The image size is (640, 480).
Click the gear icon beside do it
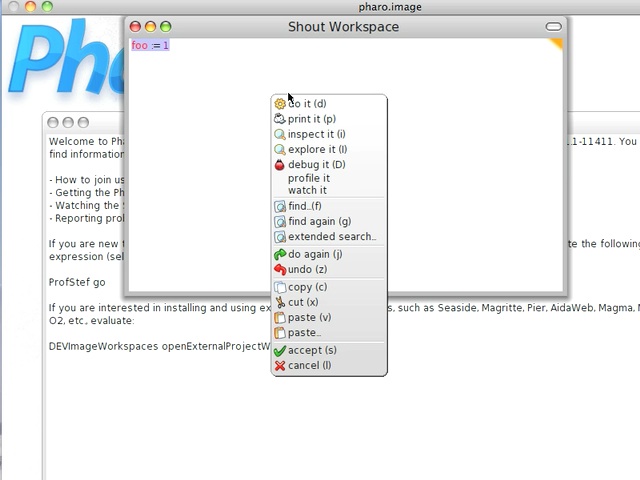(280, 104)
